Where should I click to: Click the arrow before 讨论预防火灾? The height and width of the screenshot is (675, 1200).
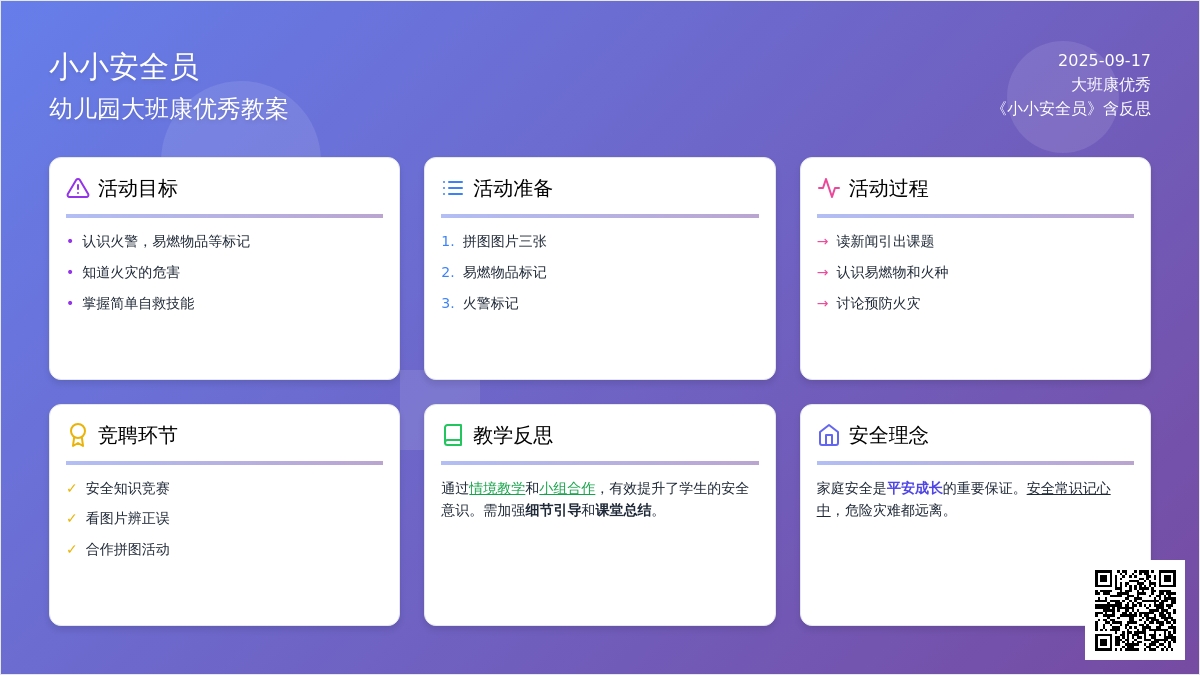822,303
